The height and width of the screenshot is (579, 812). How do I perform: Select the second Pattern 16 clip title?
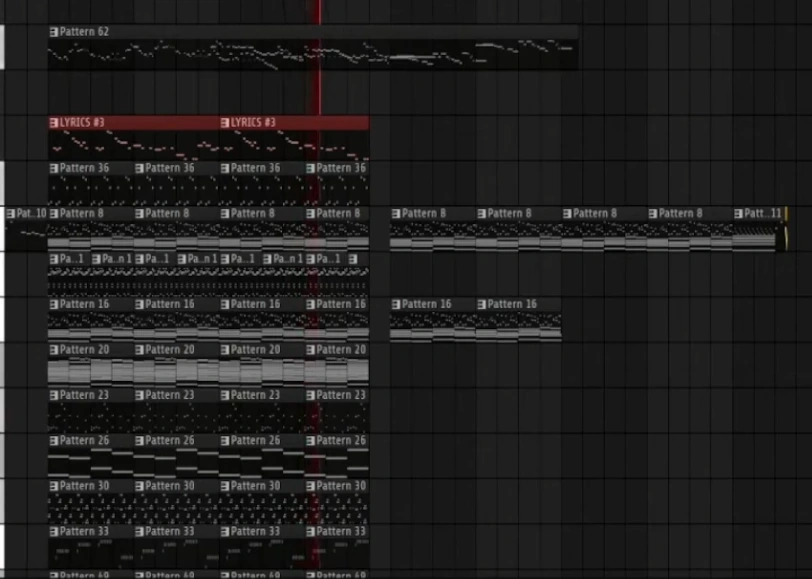tap(170, 305)
